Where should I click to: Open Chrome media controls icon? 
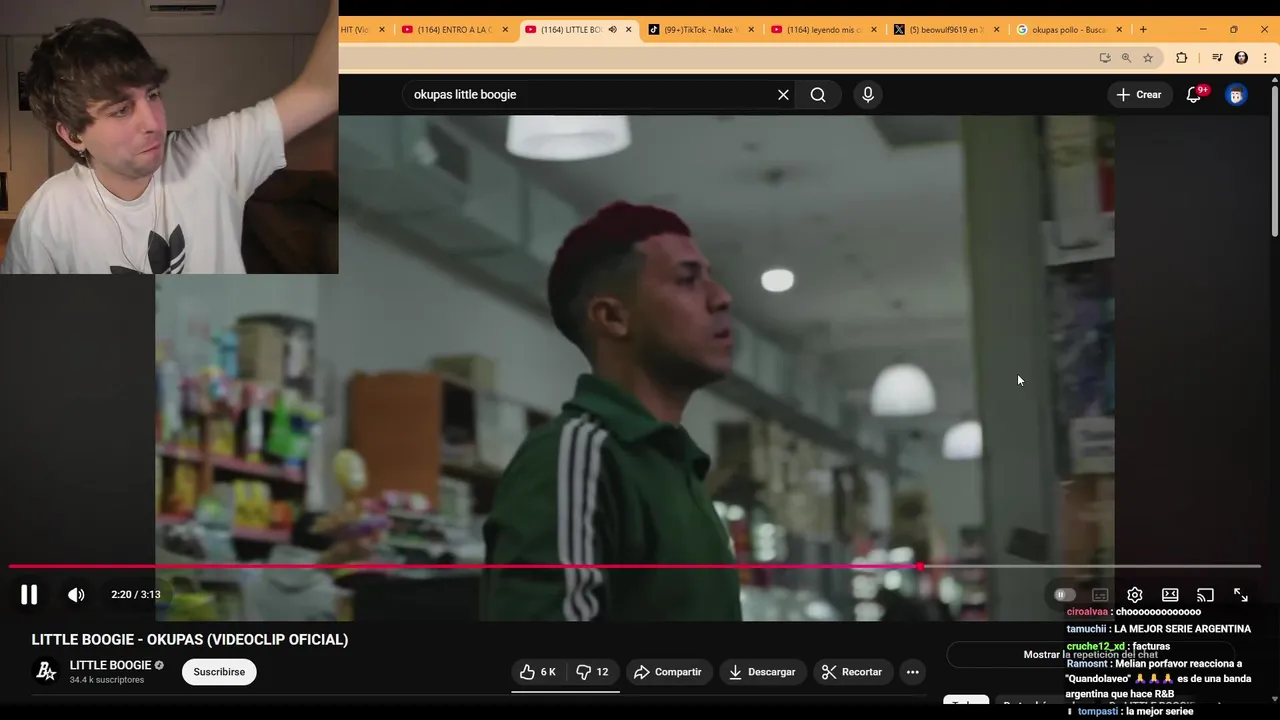click(1217, 58)
